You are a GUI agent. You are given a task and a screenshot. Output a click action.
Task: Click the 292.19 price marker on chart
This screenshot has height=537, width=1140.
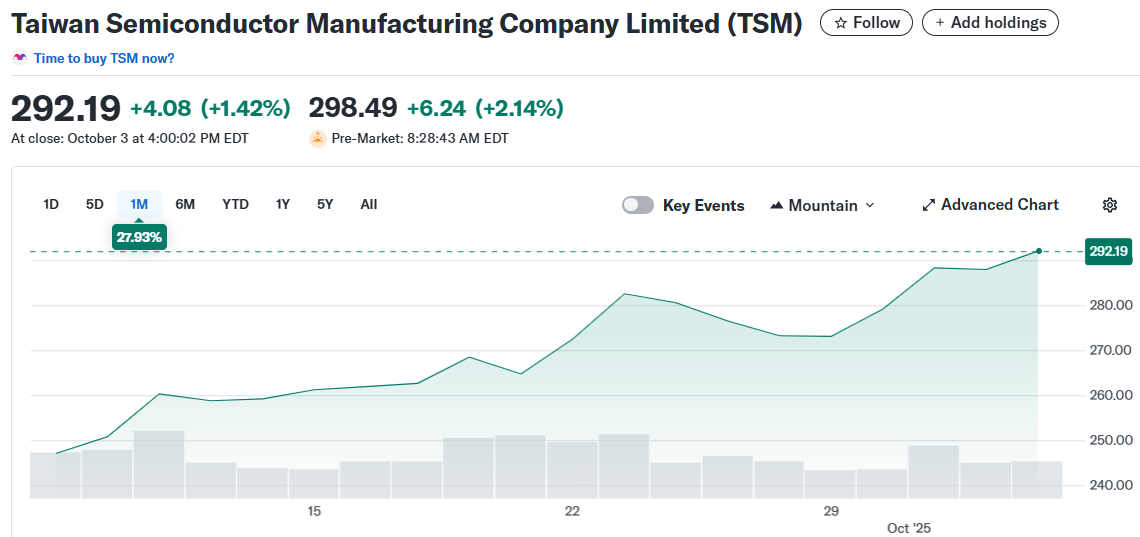point(1108,251)
